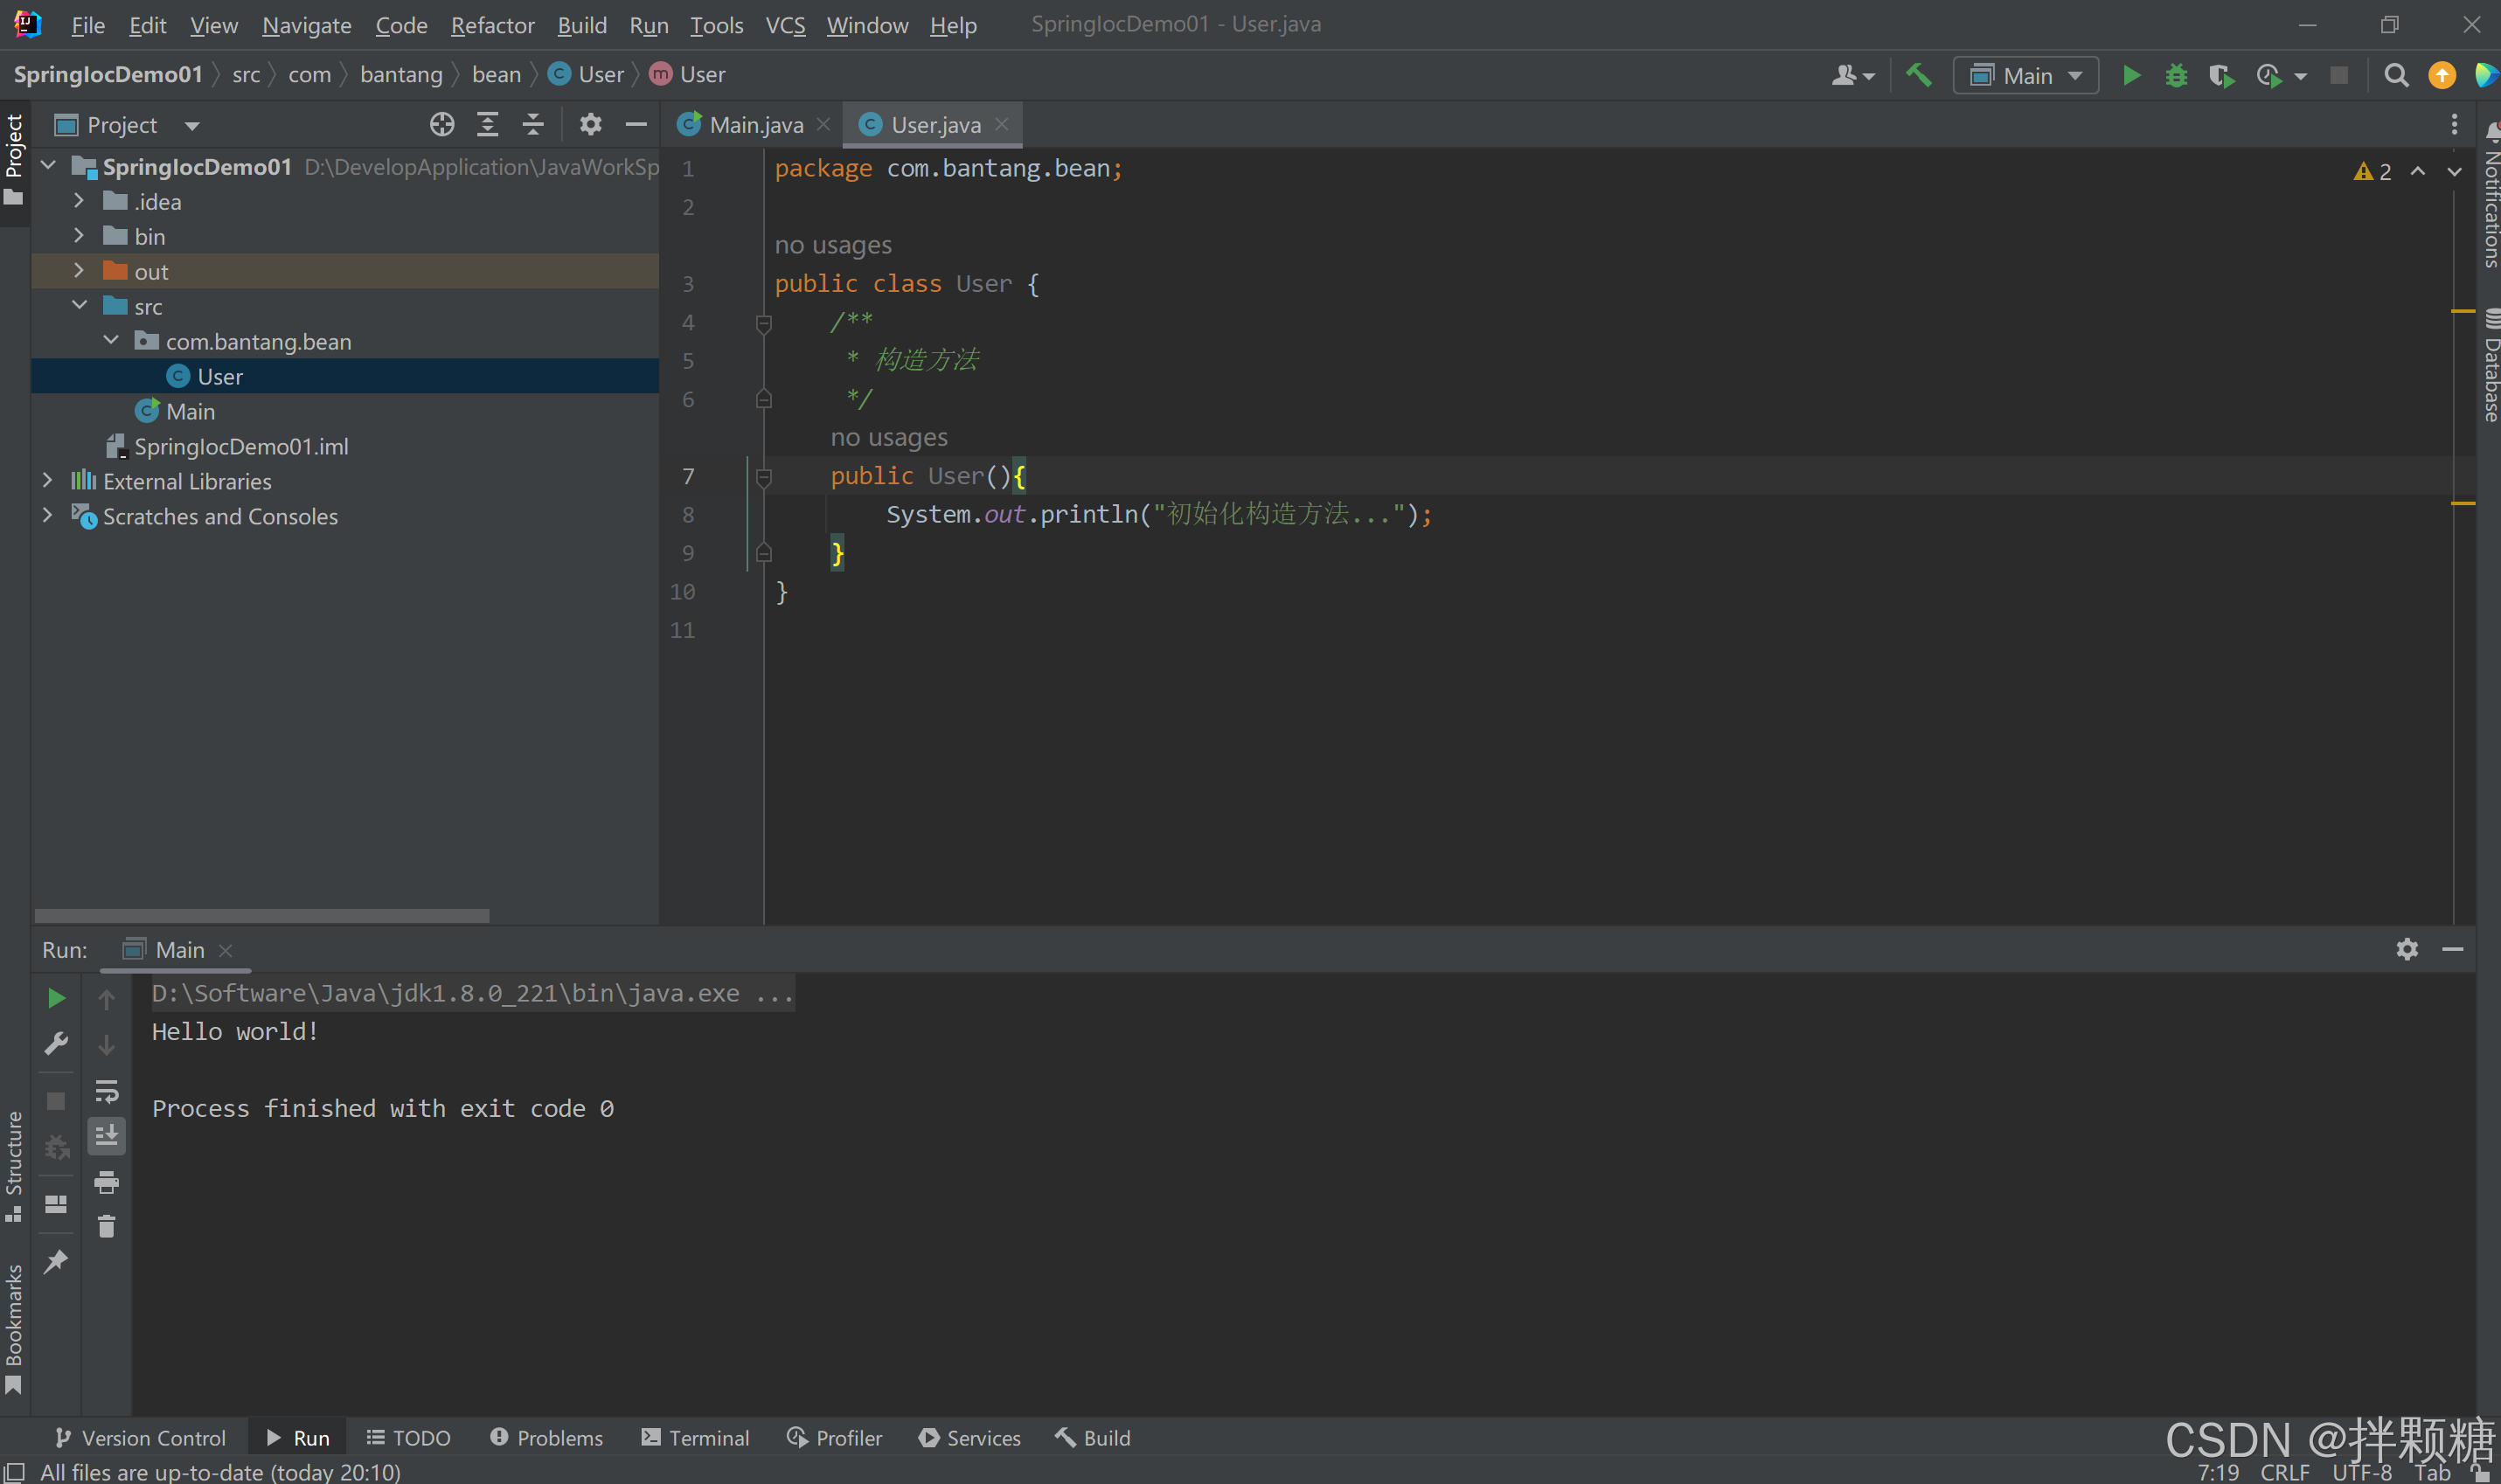Click the Build project hammer icon
The height and width of the screenshot is (1484, 2501).
pos(1918,76)
